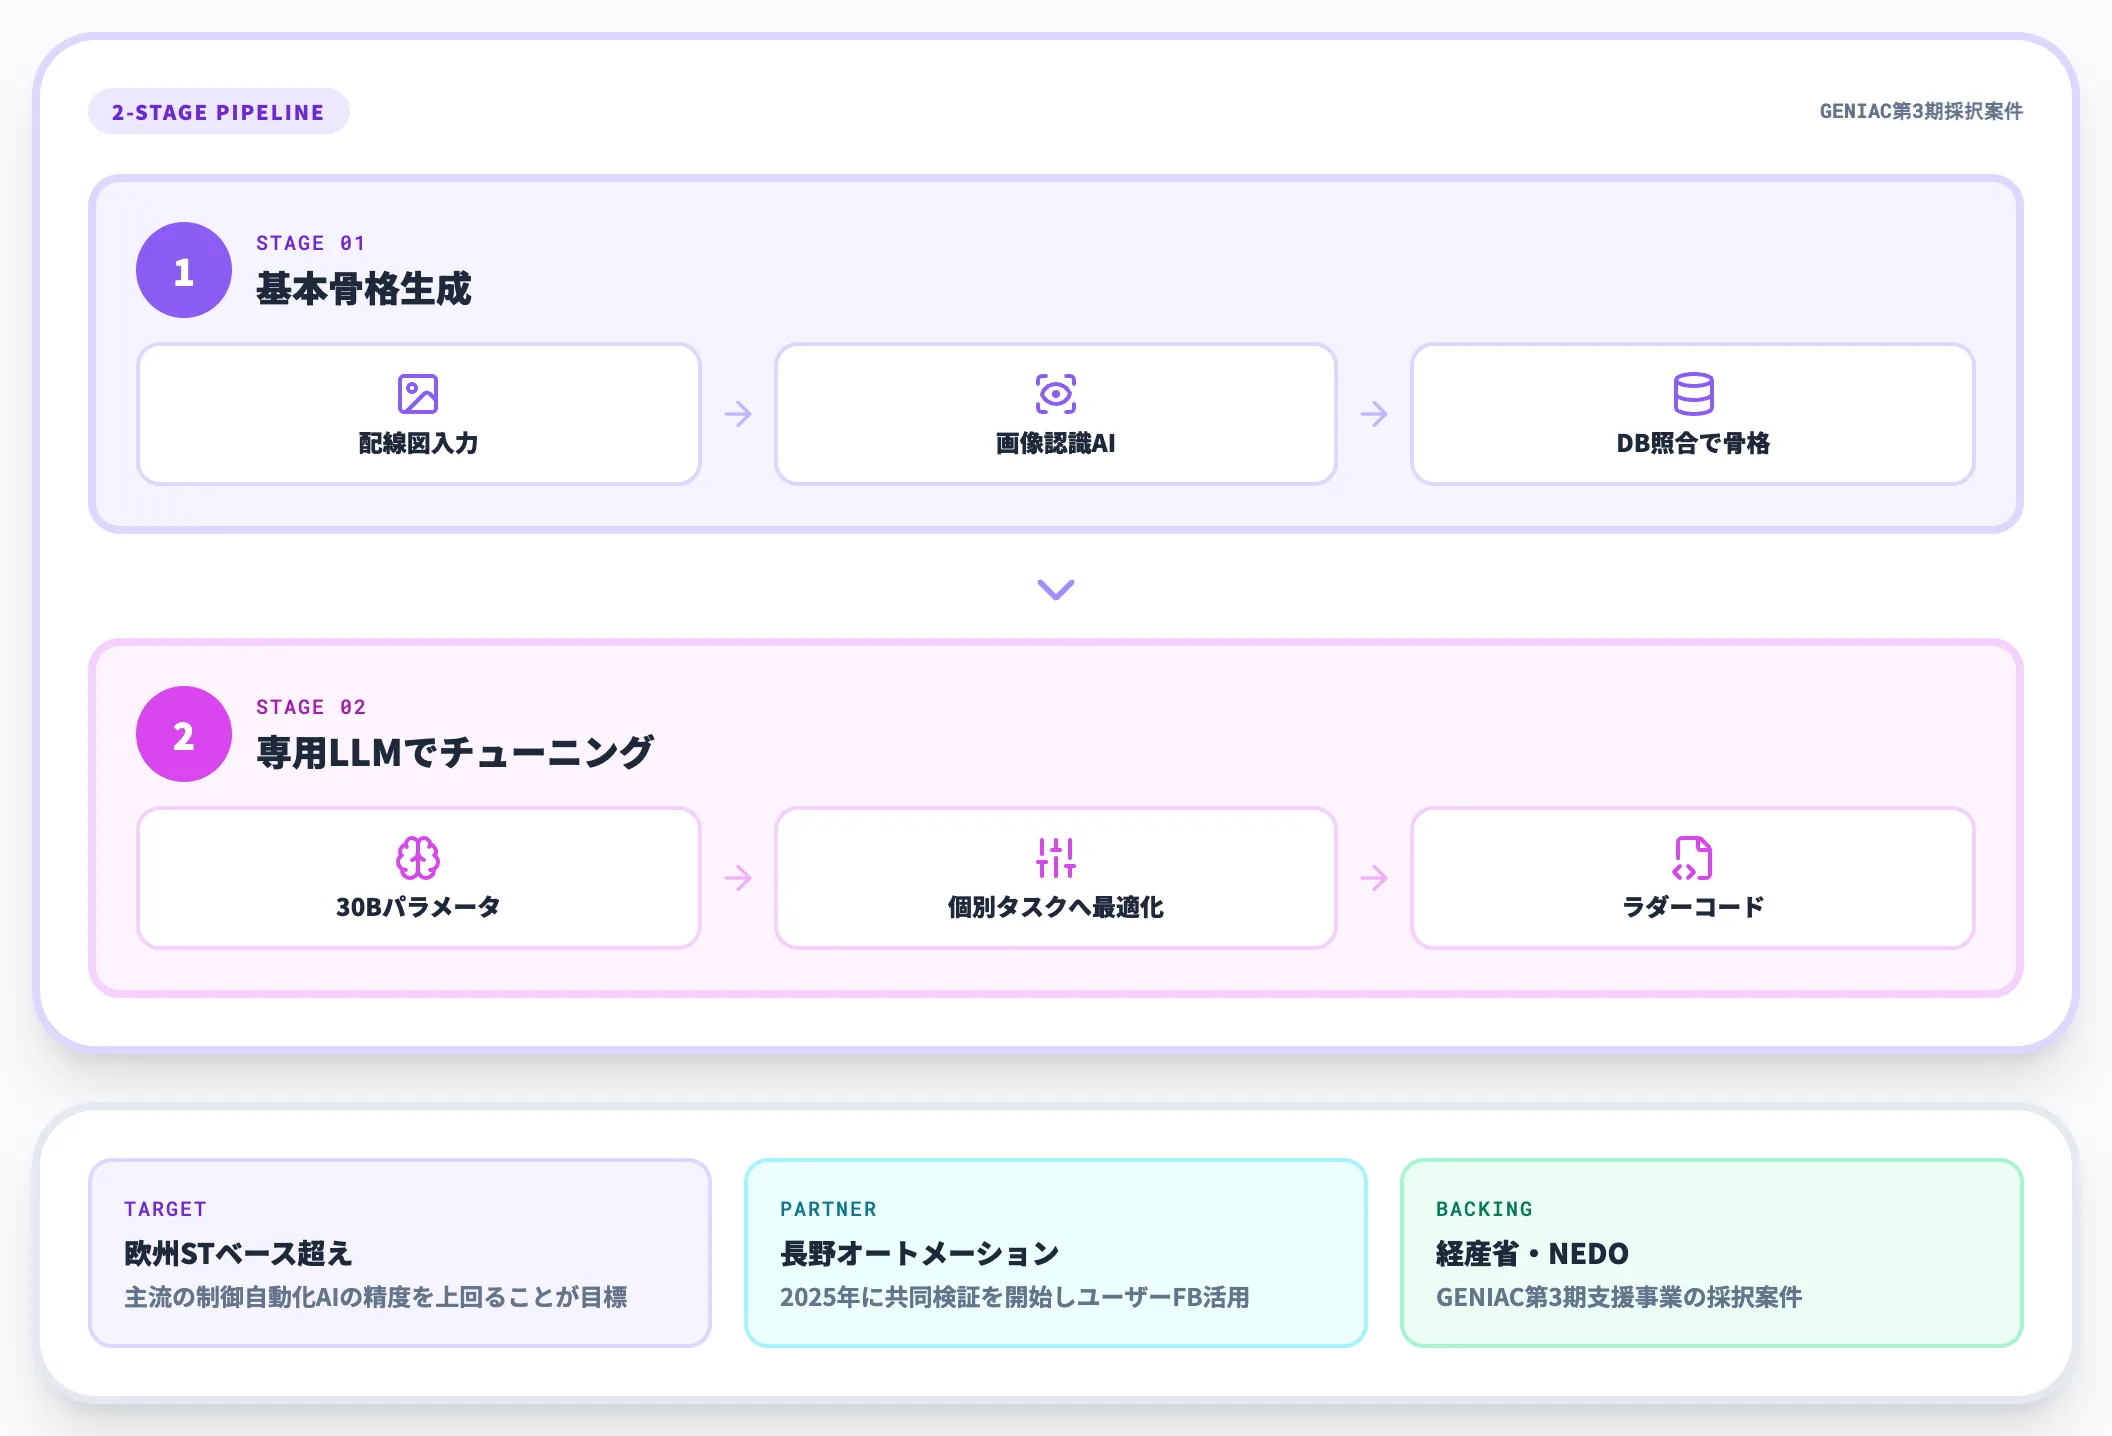This screenshot has height=1436, width=2112.
Task: Click the 専用LLMでチューニング heading
Action: coord(455,753)
